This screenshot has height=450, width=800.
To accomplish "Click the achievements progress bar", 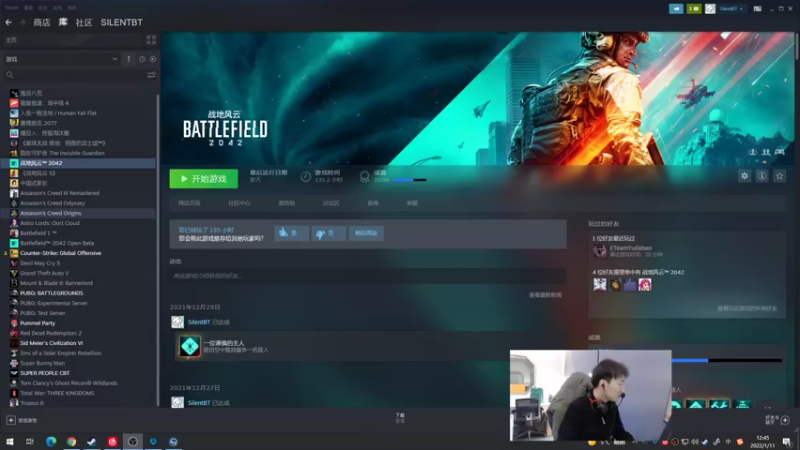I will click(409, 180).
